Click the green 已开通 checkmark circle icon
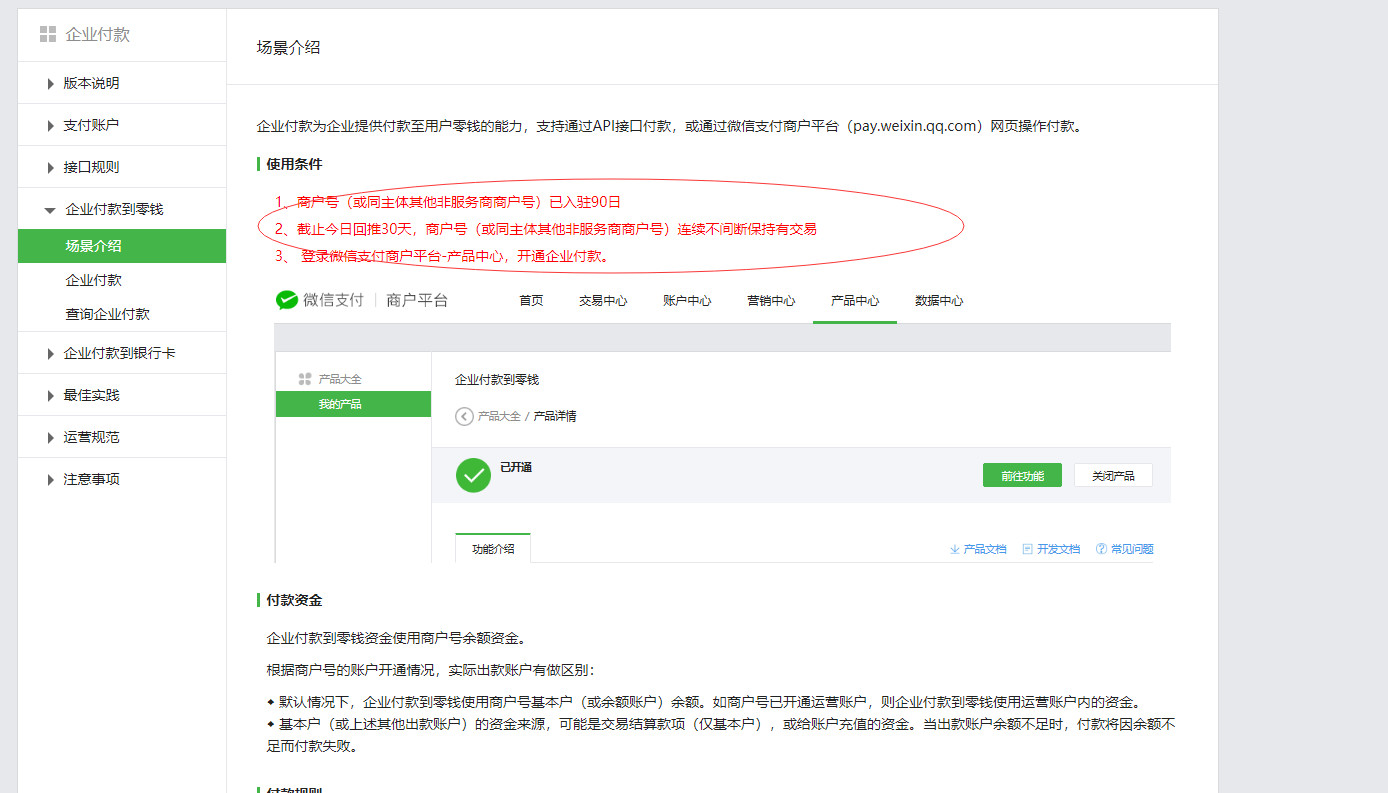The image size is (1388, 793). (x=473, y=475)
